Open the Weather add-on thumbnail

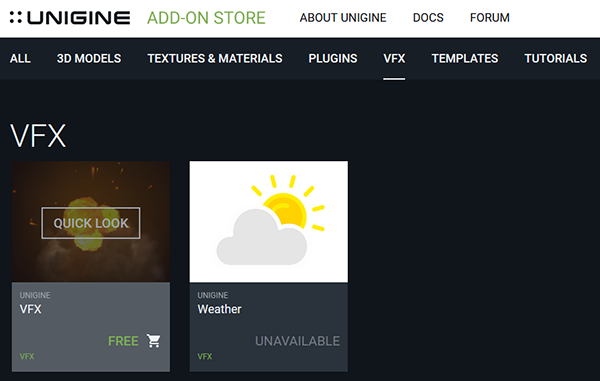[269, 221]
